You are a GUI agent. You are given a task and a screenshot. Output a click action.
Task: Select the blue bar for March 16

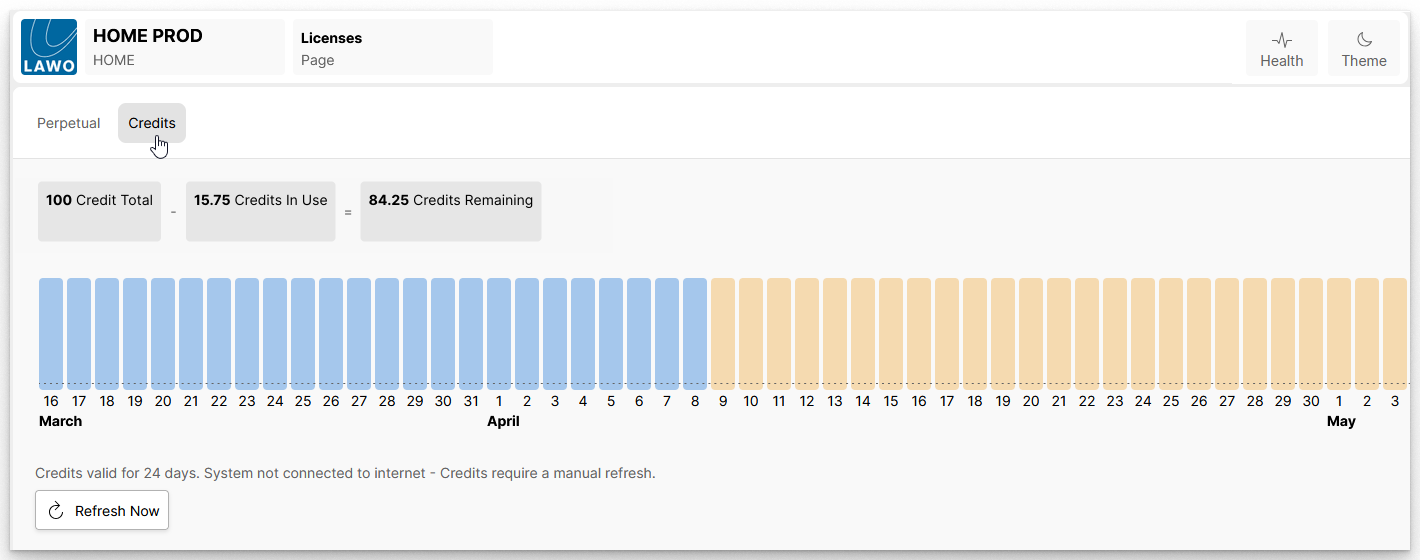pos(51,333)
